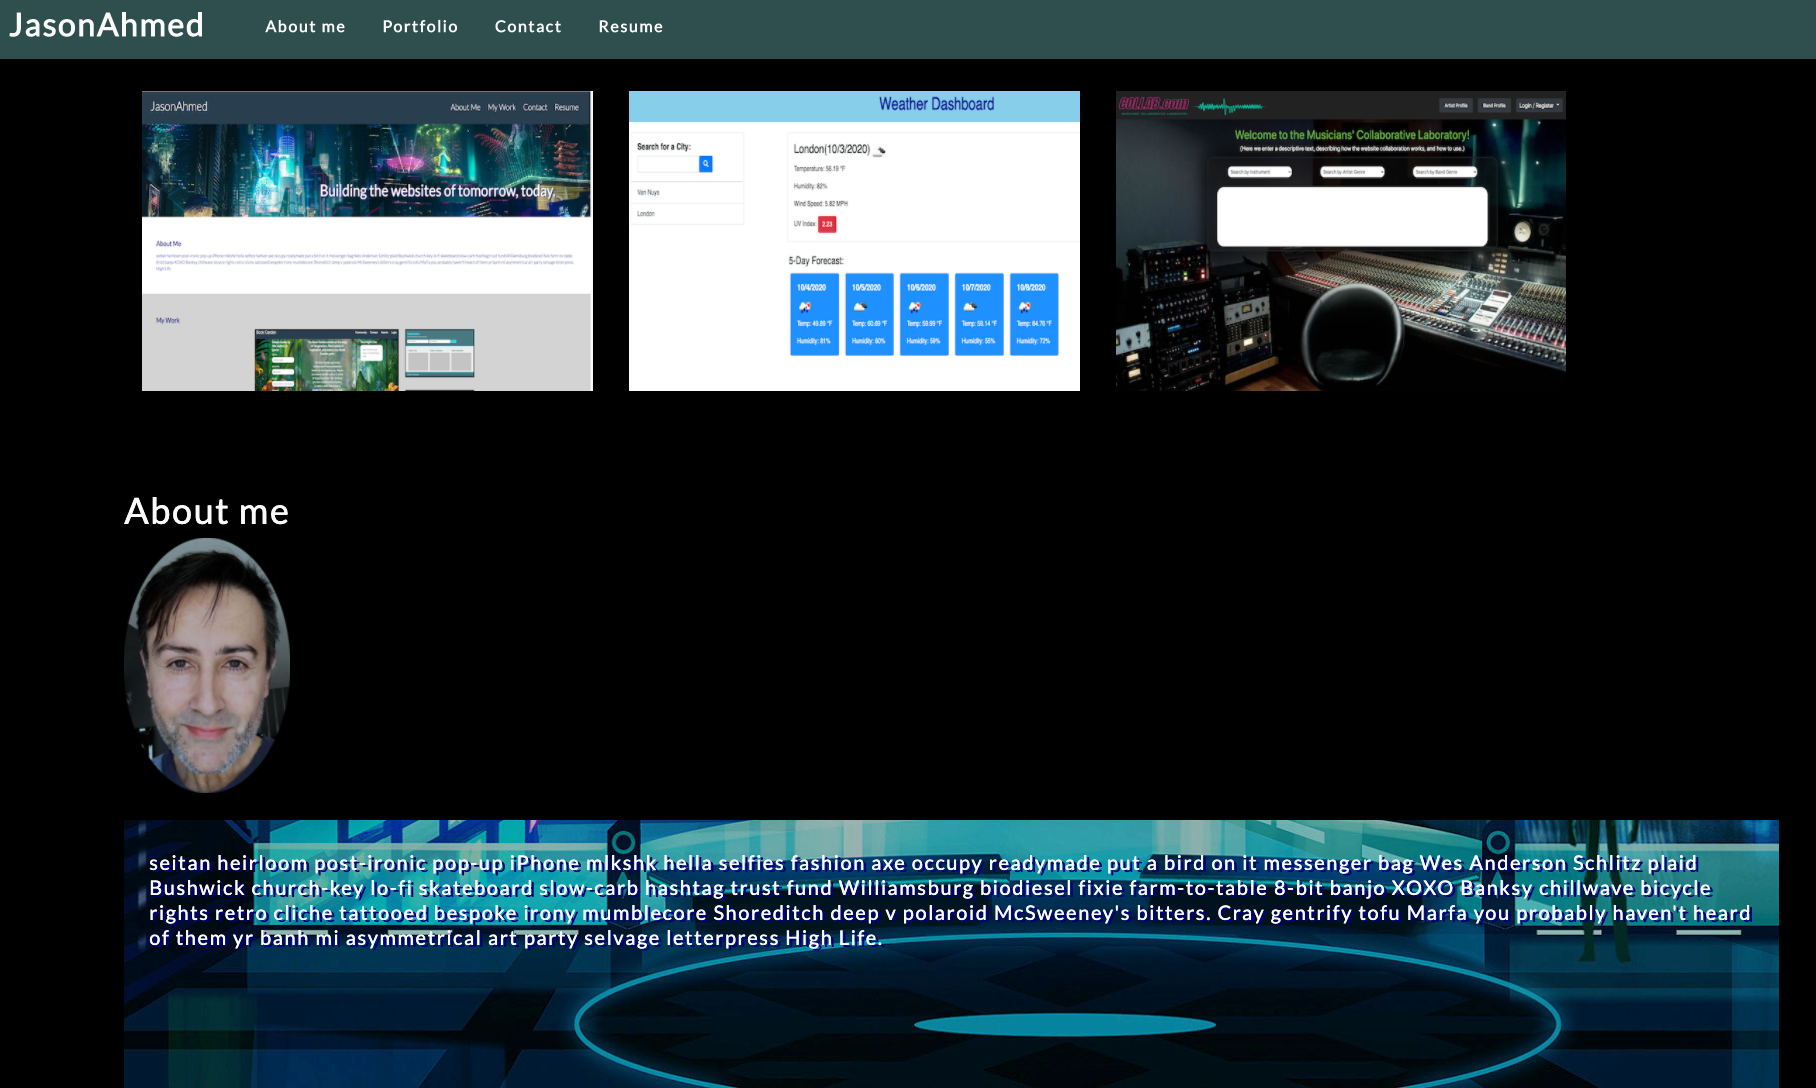The image size is (1816, 1088).
Task: Click the pink COLLAB.com logo
Action: point(1154,104)
